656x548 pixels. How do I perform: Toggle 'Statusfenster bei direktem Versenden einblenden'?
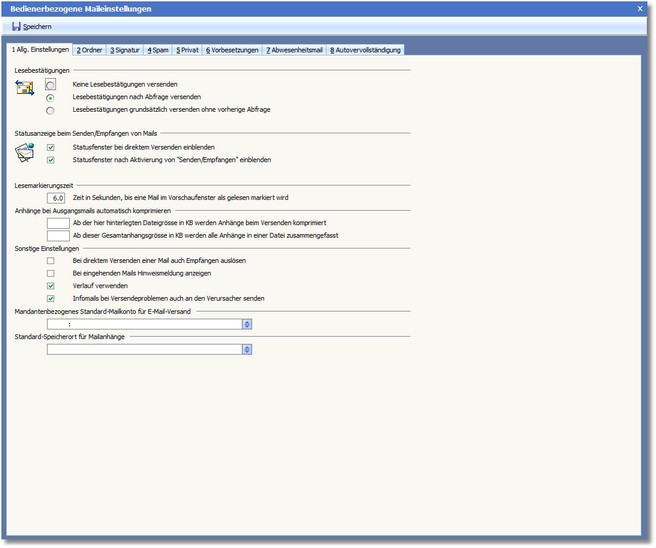(x=51, y=147)
